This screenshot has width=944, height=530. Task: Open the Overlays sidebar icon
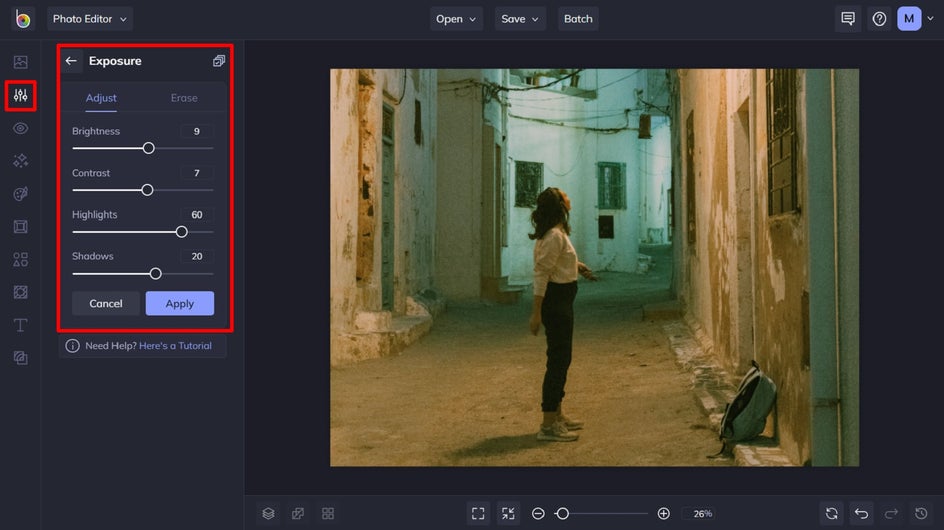(x=20, y=292)
